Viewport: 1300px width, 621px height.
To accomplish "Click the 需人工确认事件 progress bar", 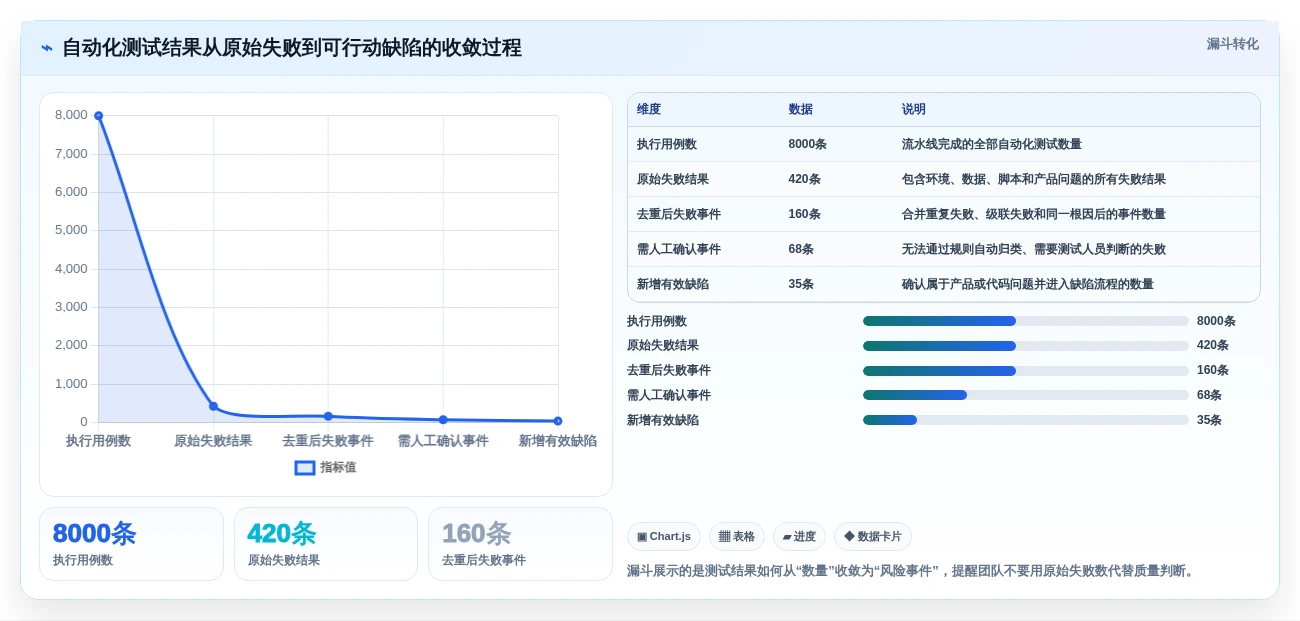I will [1025, 395].
